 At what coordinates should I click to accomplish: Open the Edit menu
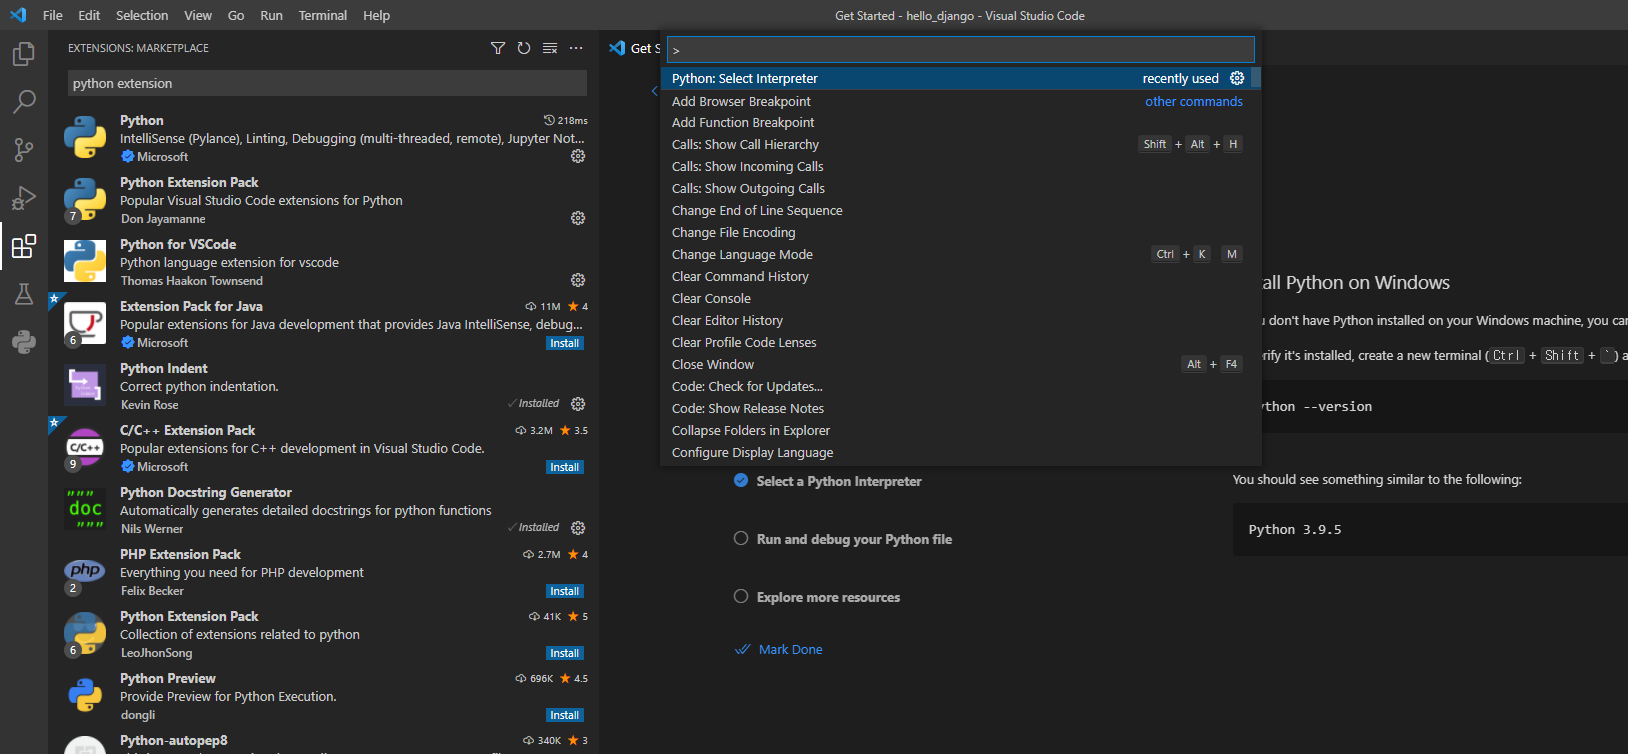point(89,15)
